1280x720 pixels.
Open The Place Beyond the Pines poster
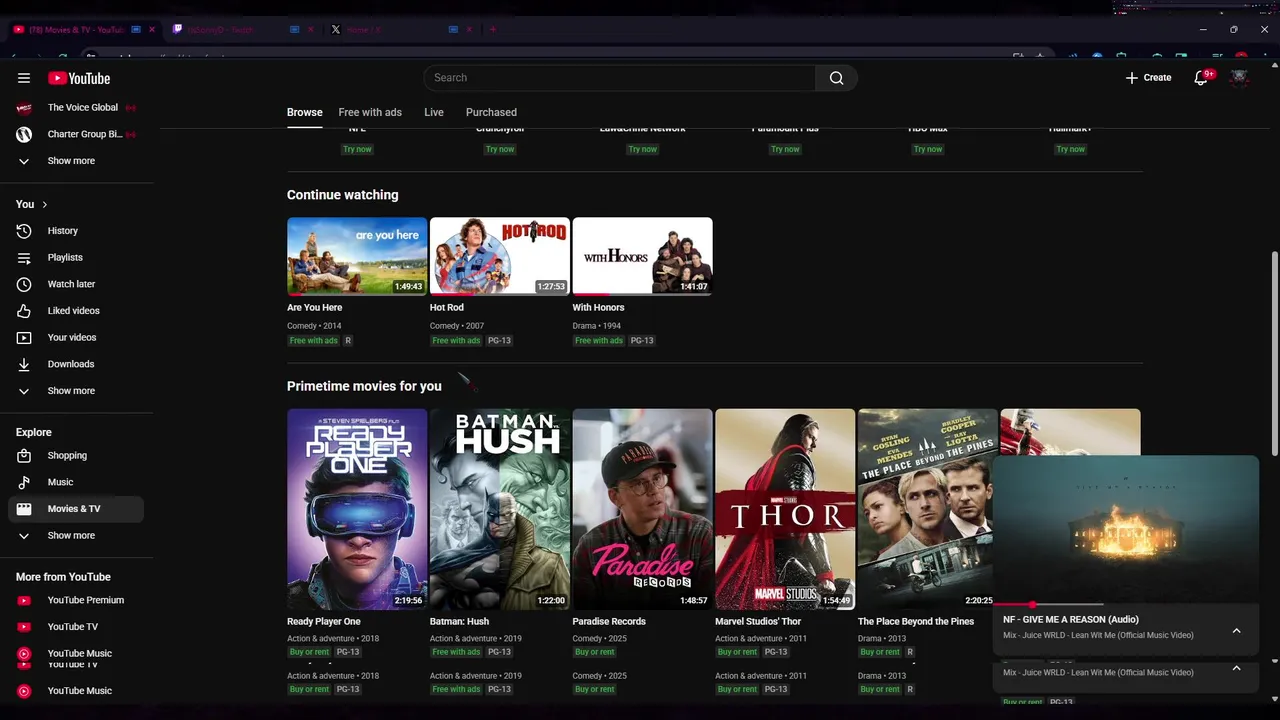(927, 509)
